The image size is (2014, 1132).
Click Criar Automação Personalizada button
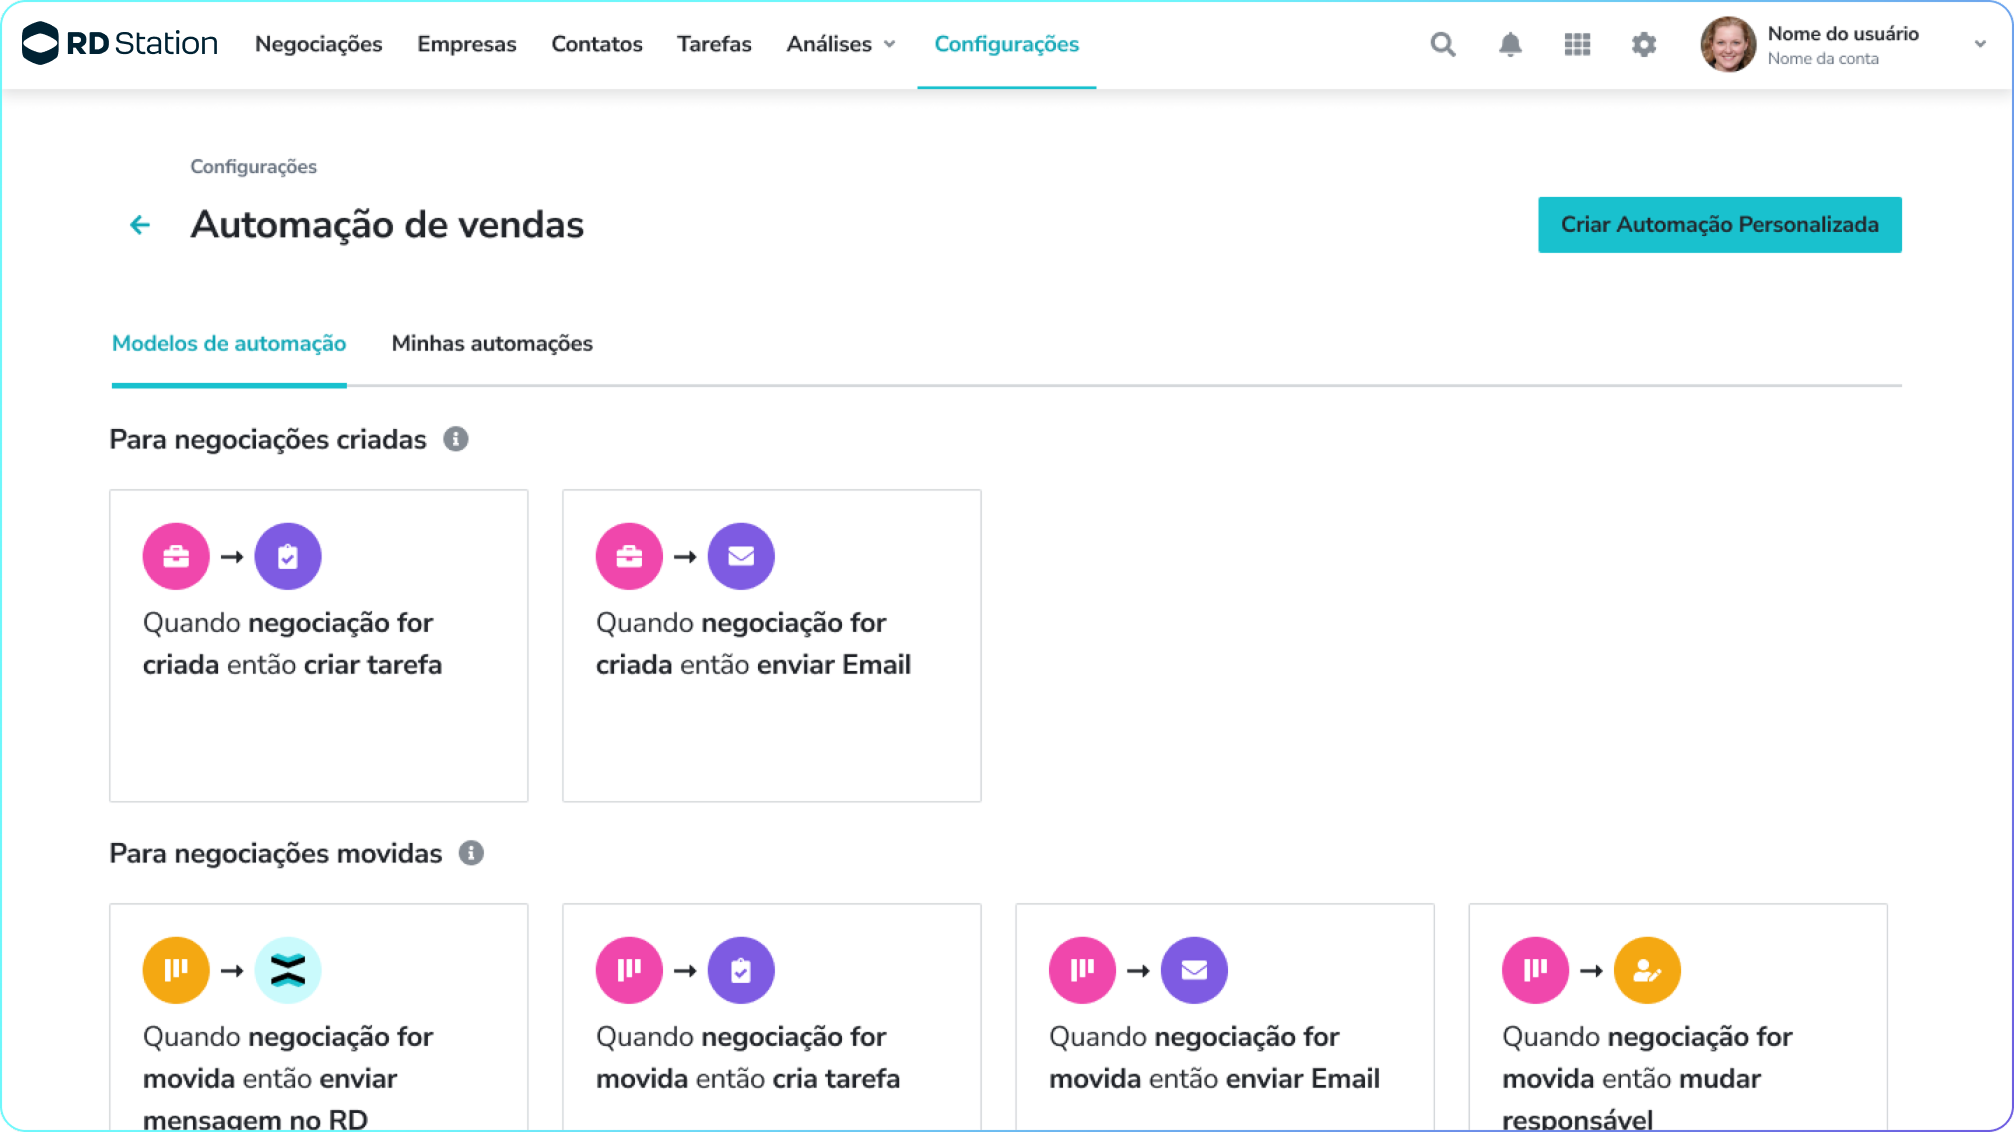pos(1720,225)
